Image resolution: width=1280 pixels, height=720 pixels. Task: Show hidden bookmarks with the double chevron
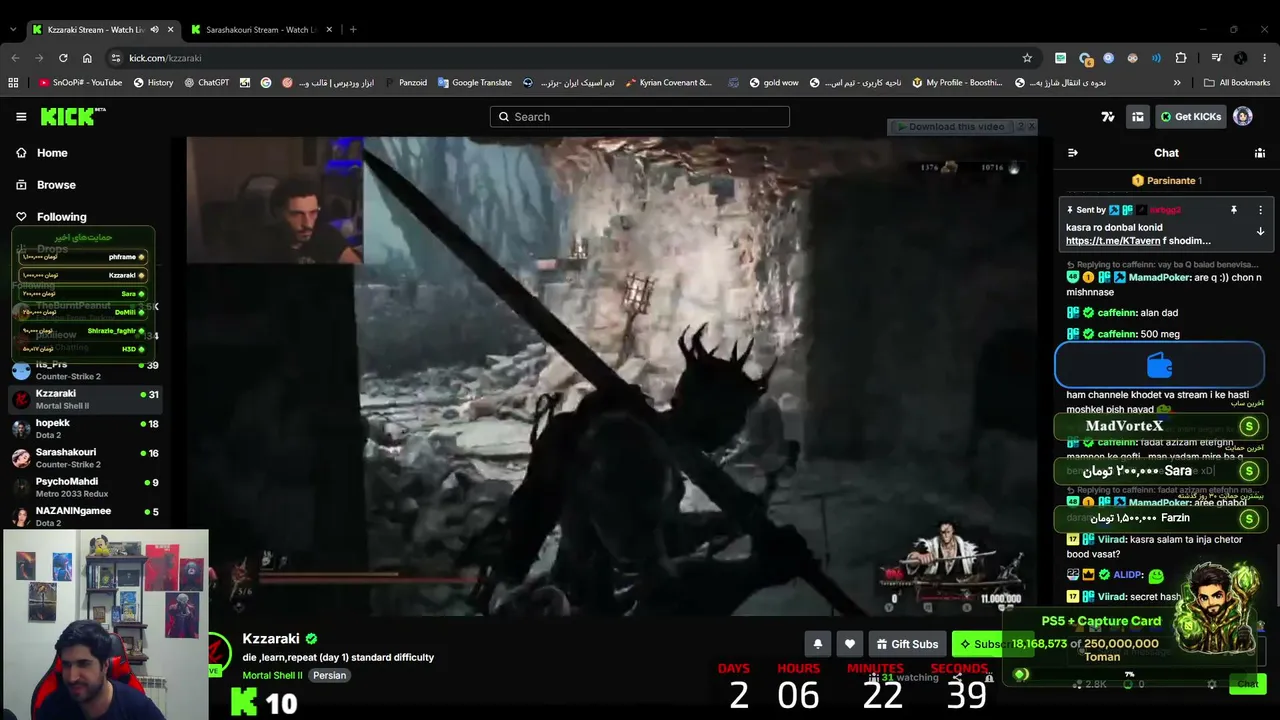tap(1177, 83)
